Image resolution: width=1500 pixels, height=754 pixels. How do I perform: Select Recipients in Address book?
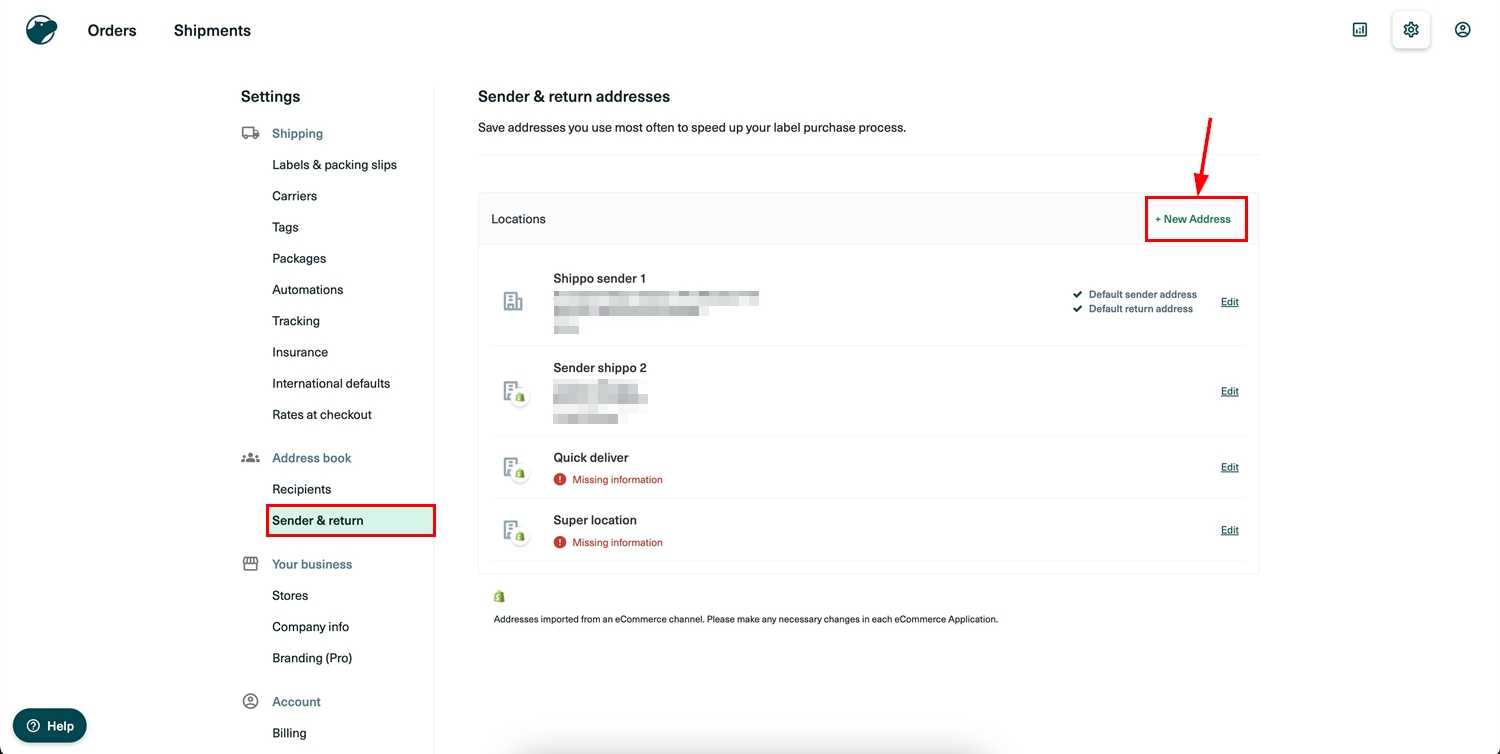(x=301, y=489)
